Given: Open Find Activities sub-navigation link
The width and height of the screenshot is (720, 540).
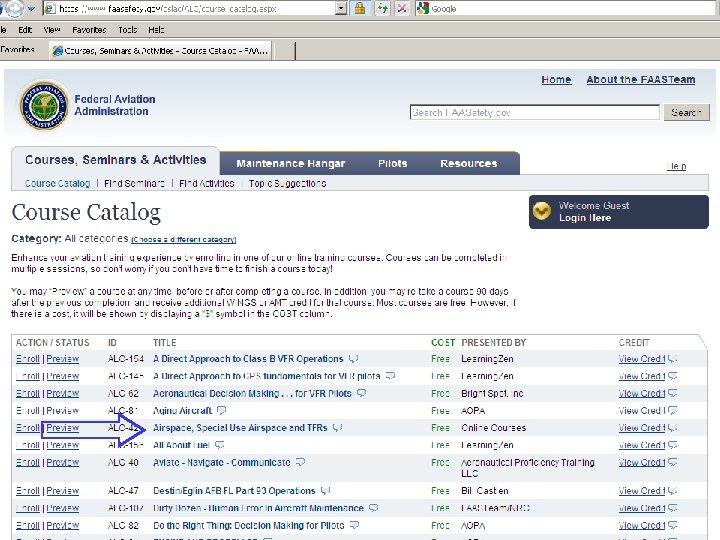Looking at the screenshot, I should (207, 183).
